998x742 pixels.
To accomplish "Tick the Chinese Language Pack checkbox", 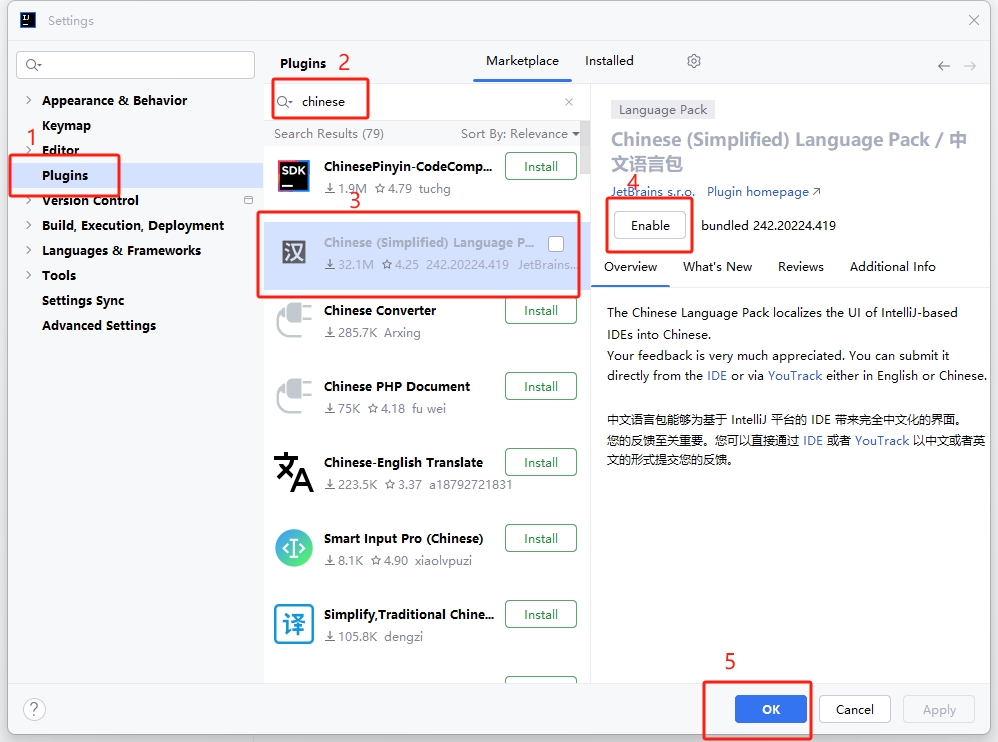I will pyautogui.click(x=556, y=244).
